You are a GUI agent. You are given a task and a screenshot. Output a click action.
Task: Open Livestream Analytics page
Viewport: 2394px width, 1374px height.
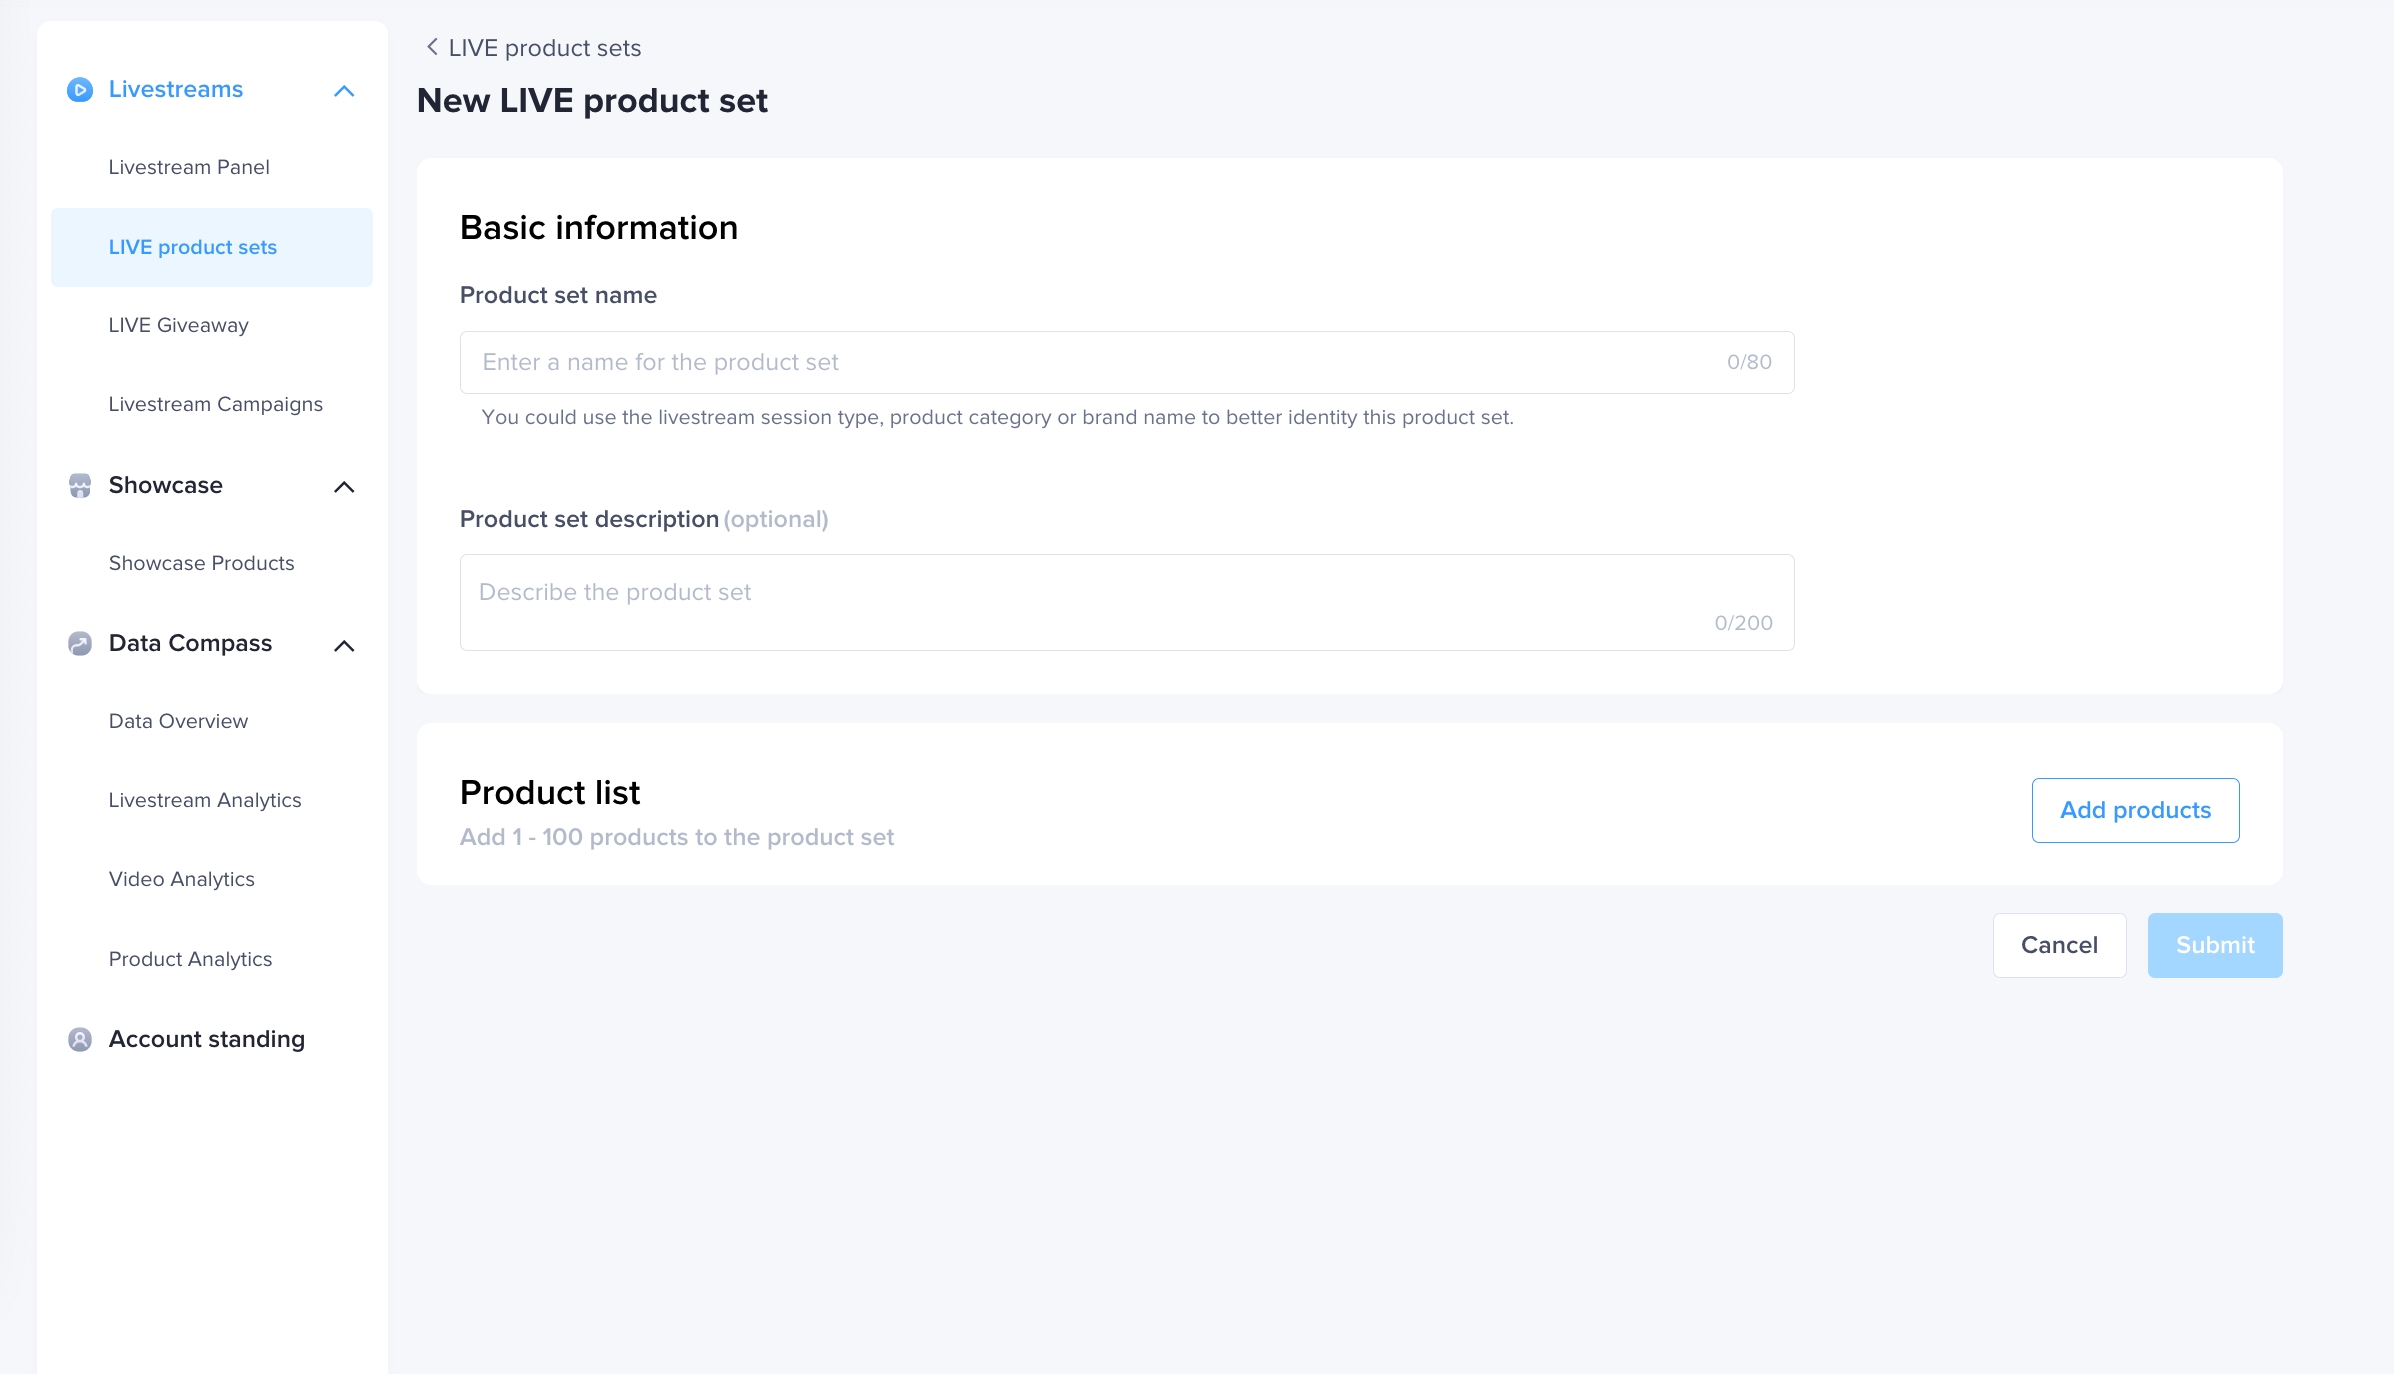click(x=205, y=800)
